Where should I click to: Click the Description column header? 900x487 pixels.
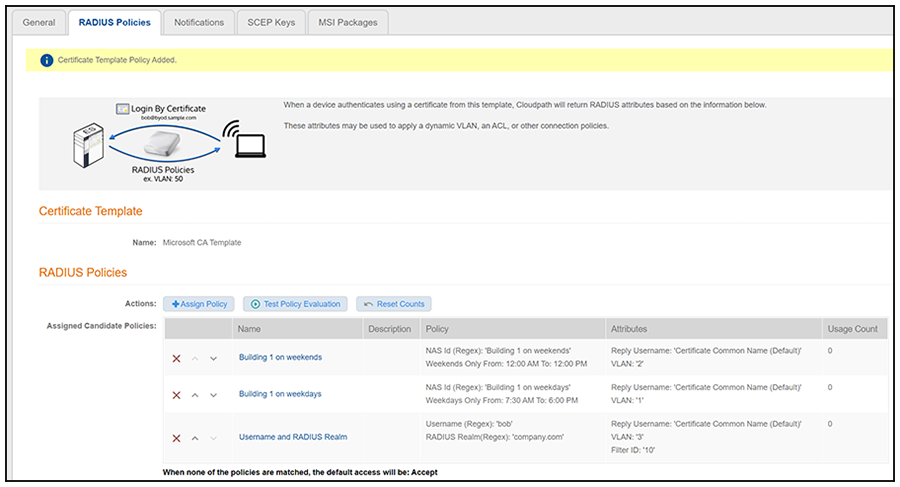pyautogui.click(x=391, y=329)
